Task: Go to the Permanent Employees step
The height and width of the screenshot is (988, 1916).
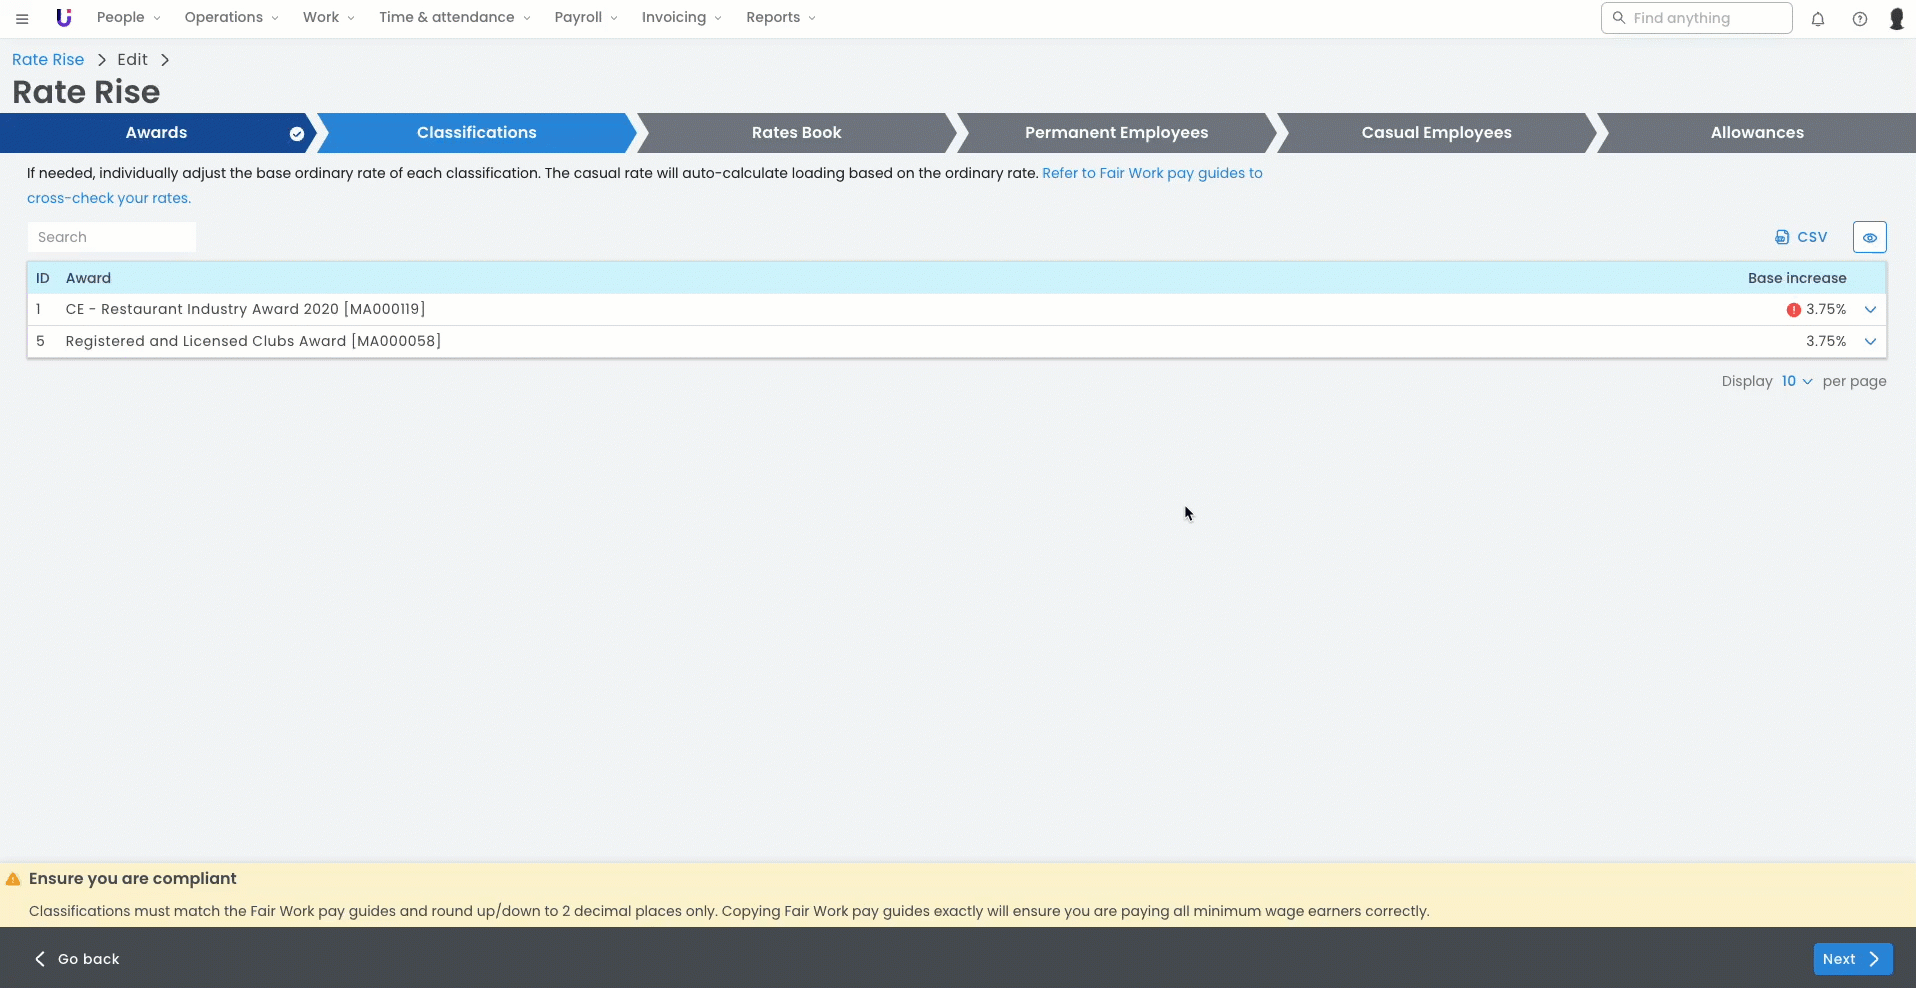Action: (1116, 133)
